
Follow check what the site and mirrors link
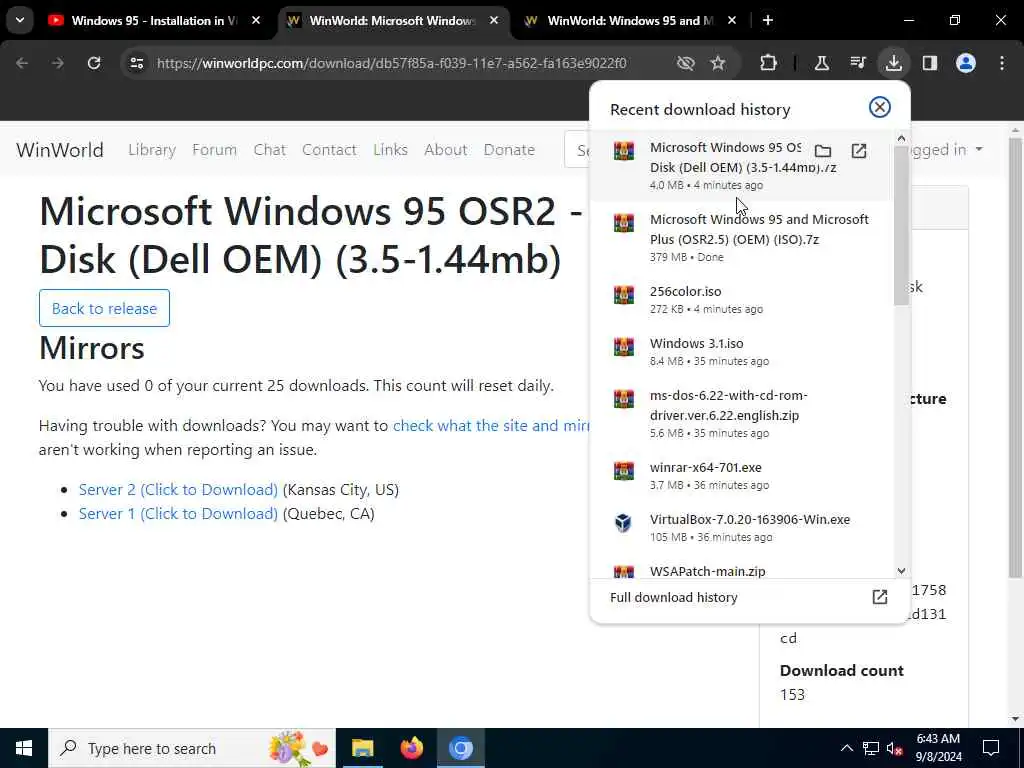click(490, 426)
